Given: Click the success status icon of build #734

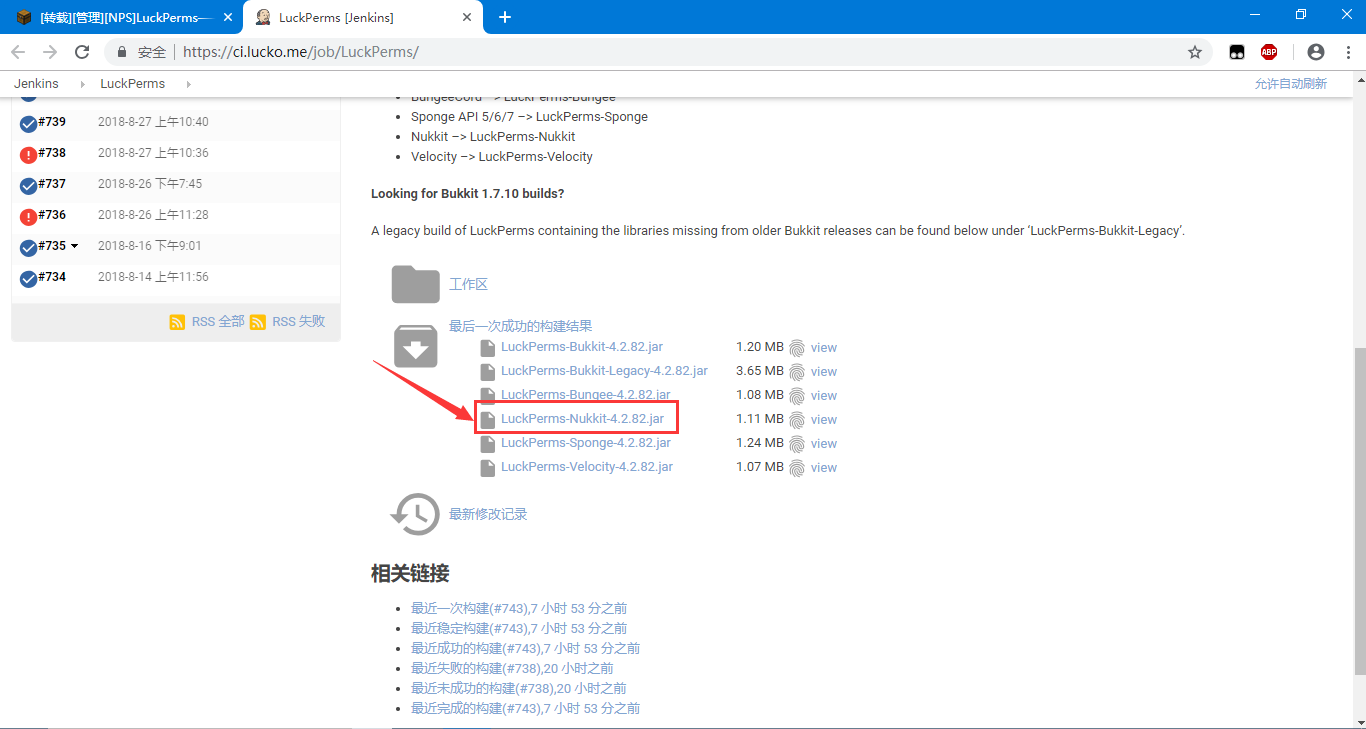Looking at the screenshot, I should click(29, 279).
